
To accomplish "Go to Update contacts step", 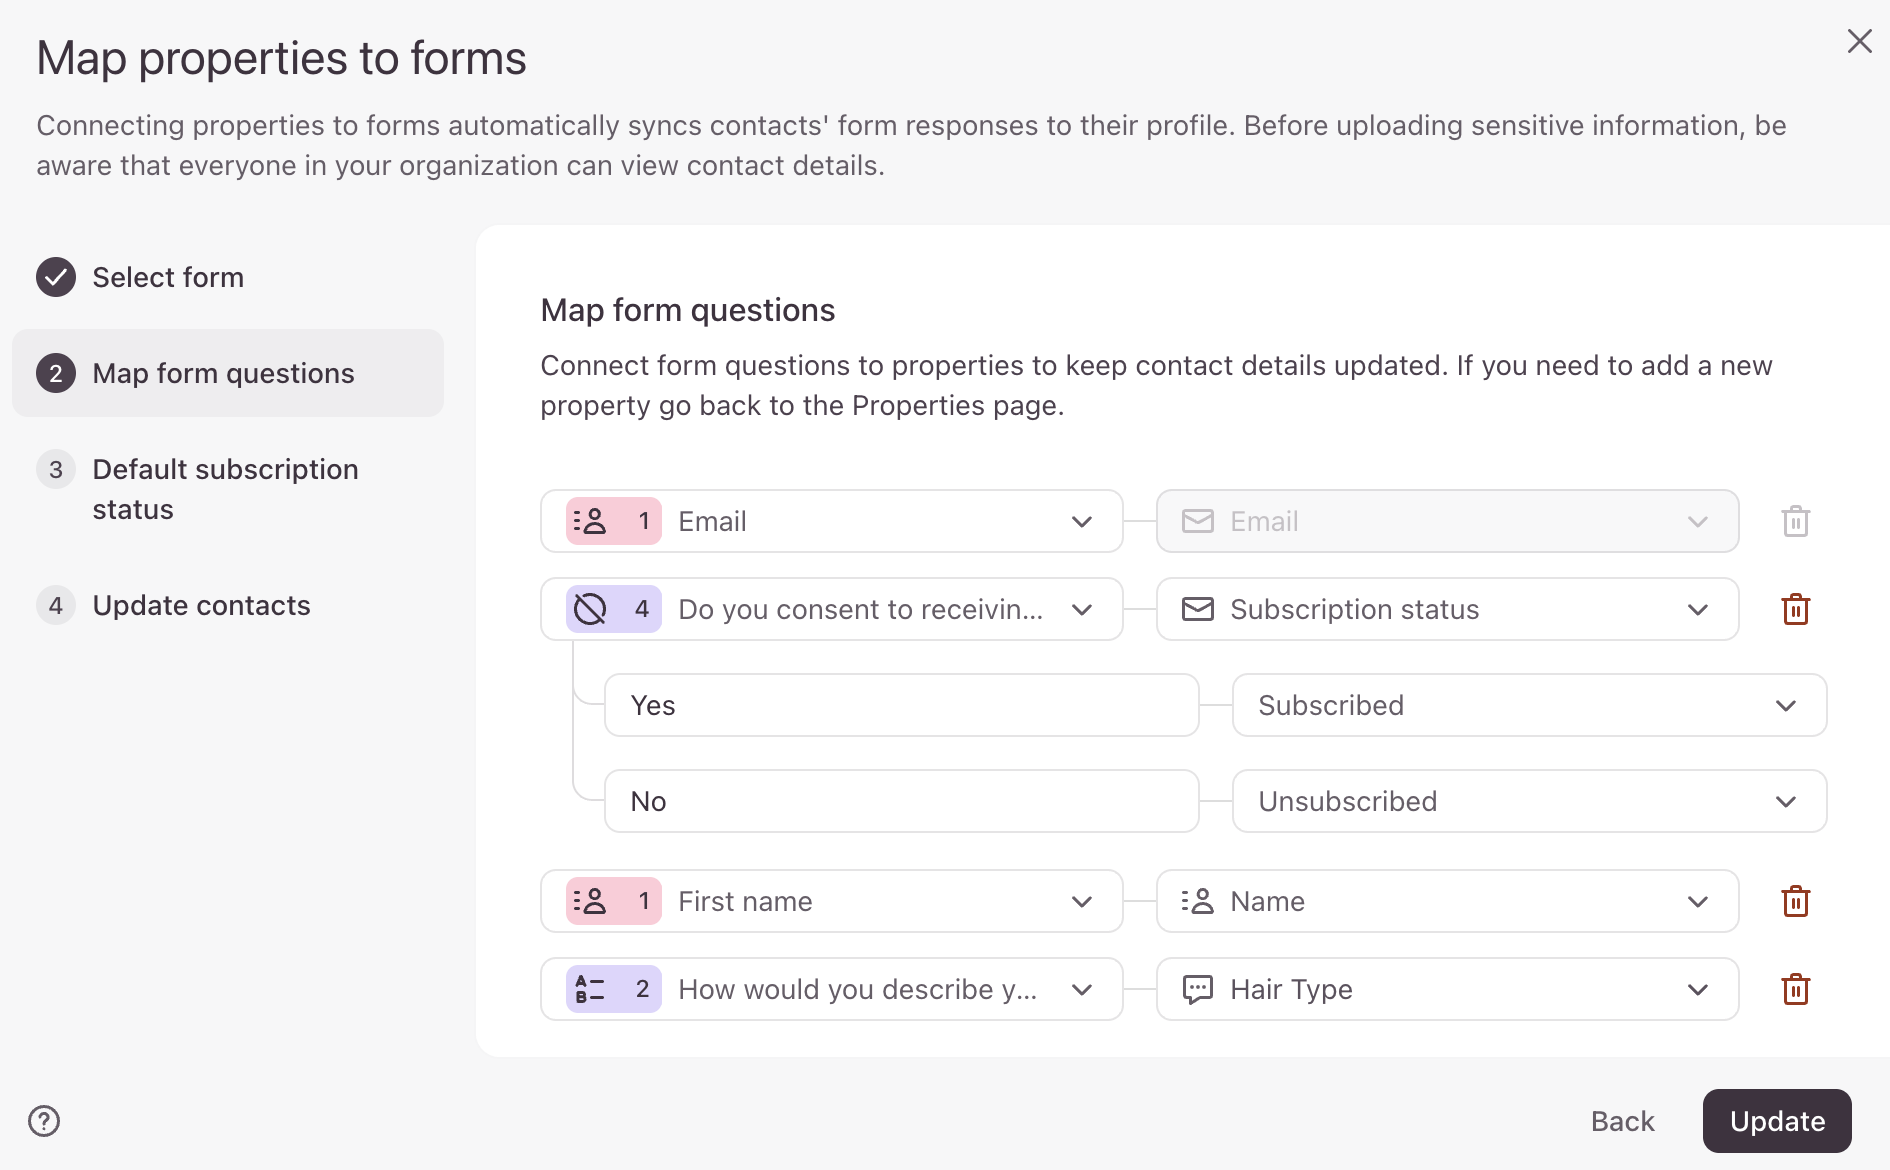I will point(201,605).
